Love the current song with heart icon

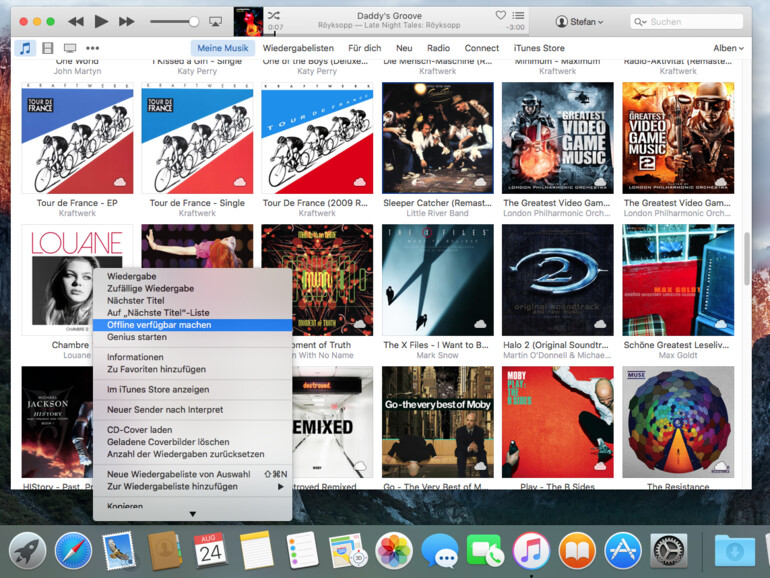tap(500, 15)
